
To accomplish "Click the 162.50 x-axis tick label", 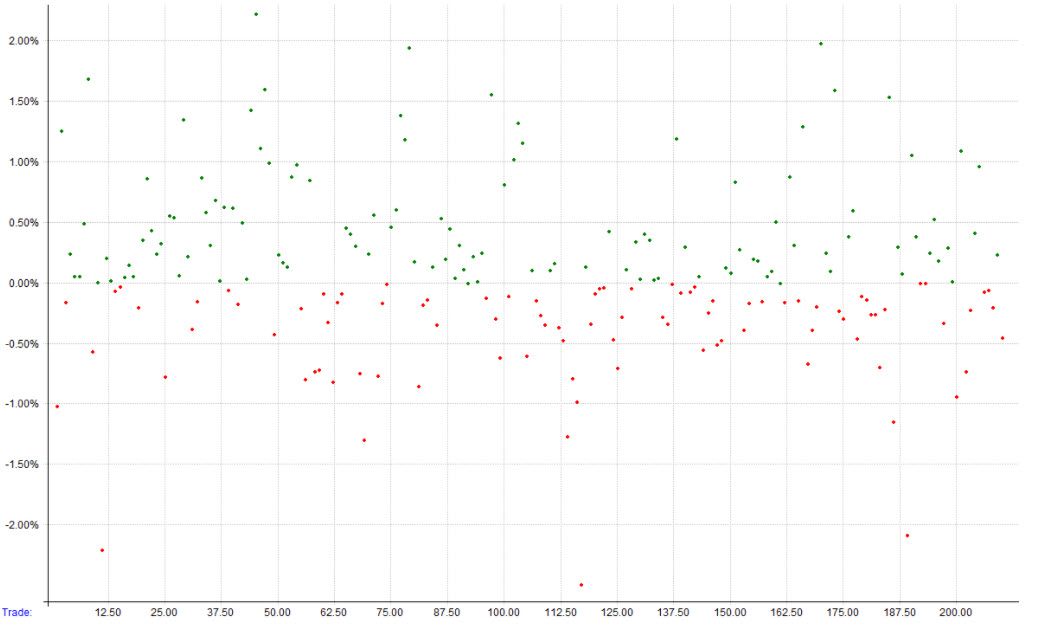I will (787, 612).
